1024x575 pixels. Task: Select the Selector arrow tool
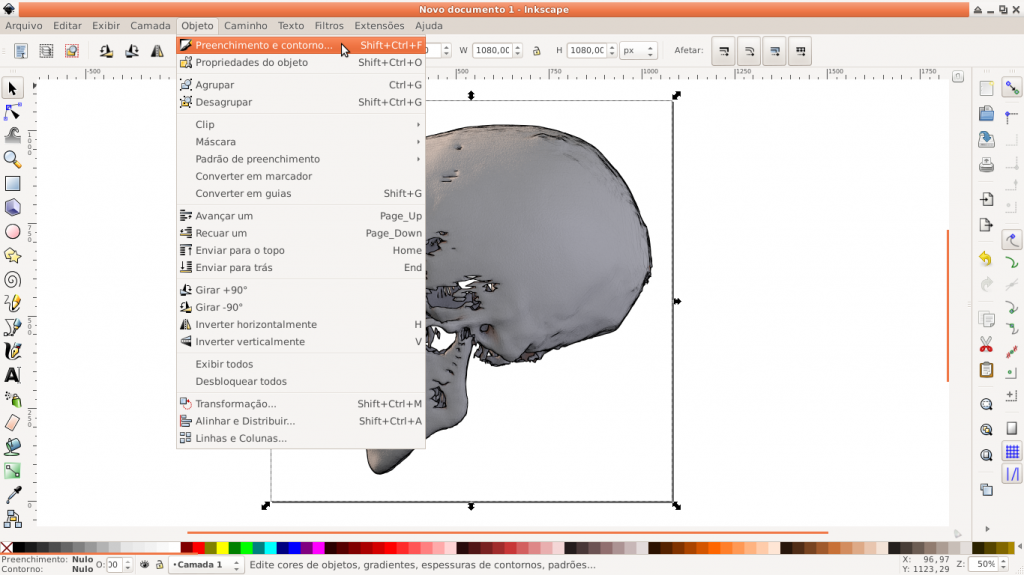12,88
